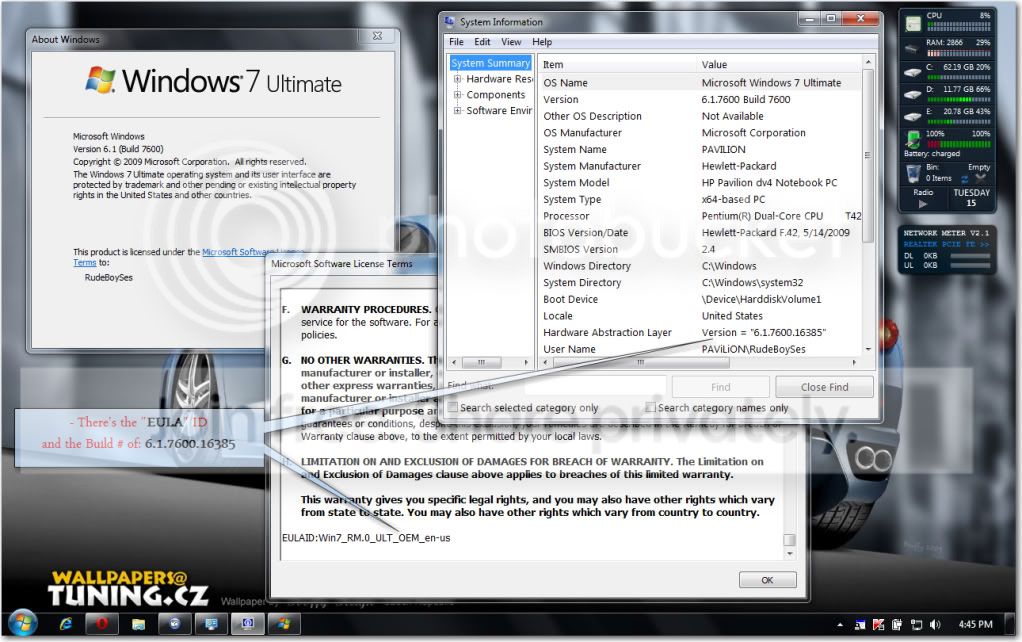The height and width of the screenshot is (642, 1022).
Task: Expand the Components tree node
Action: click(458, 95)
